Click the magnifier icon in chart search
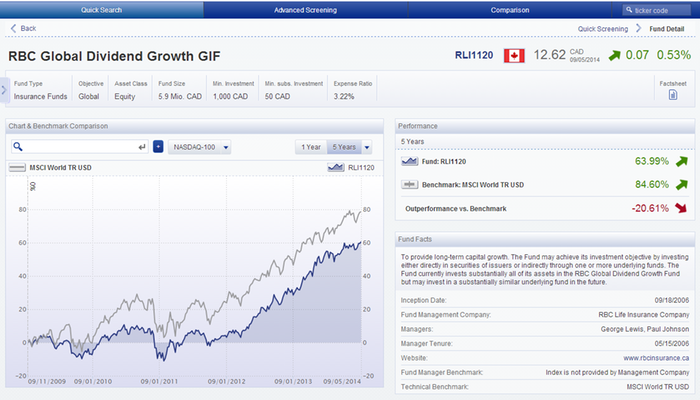The width and height of the screenshot is (700, 400). click(x=19, y=147)
